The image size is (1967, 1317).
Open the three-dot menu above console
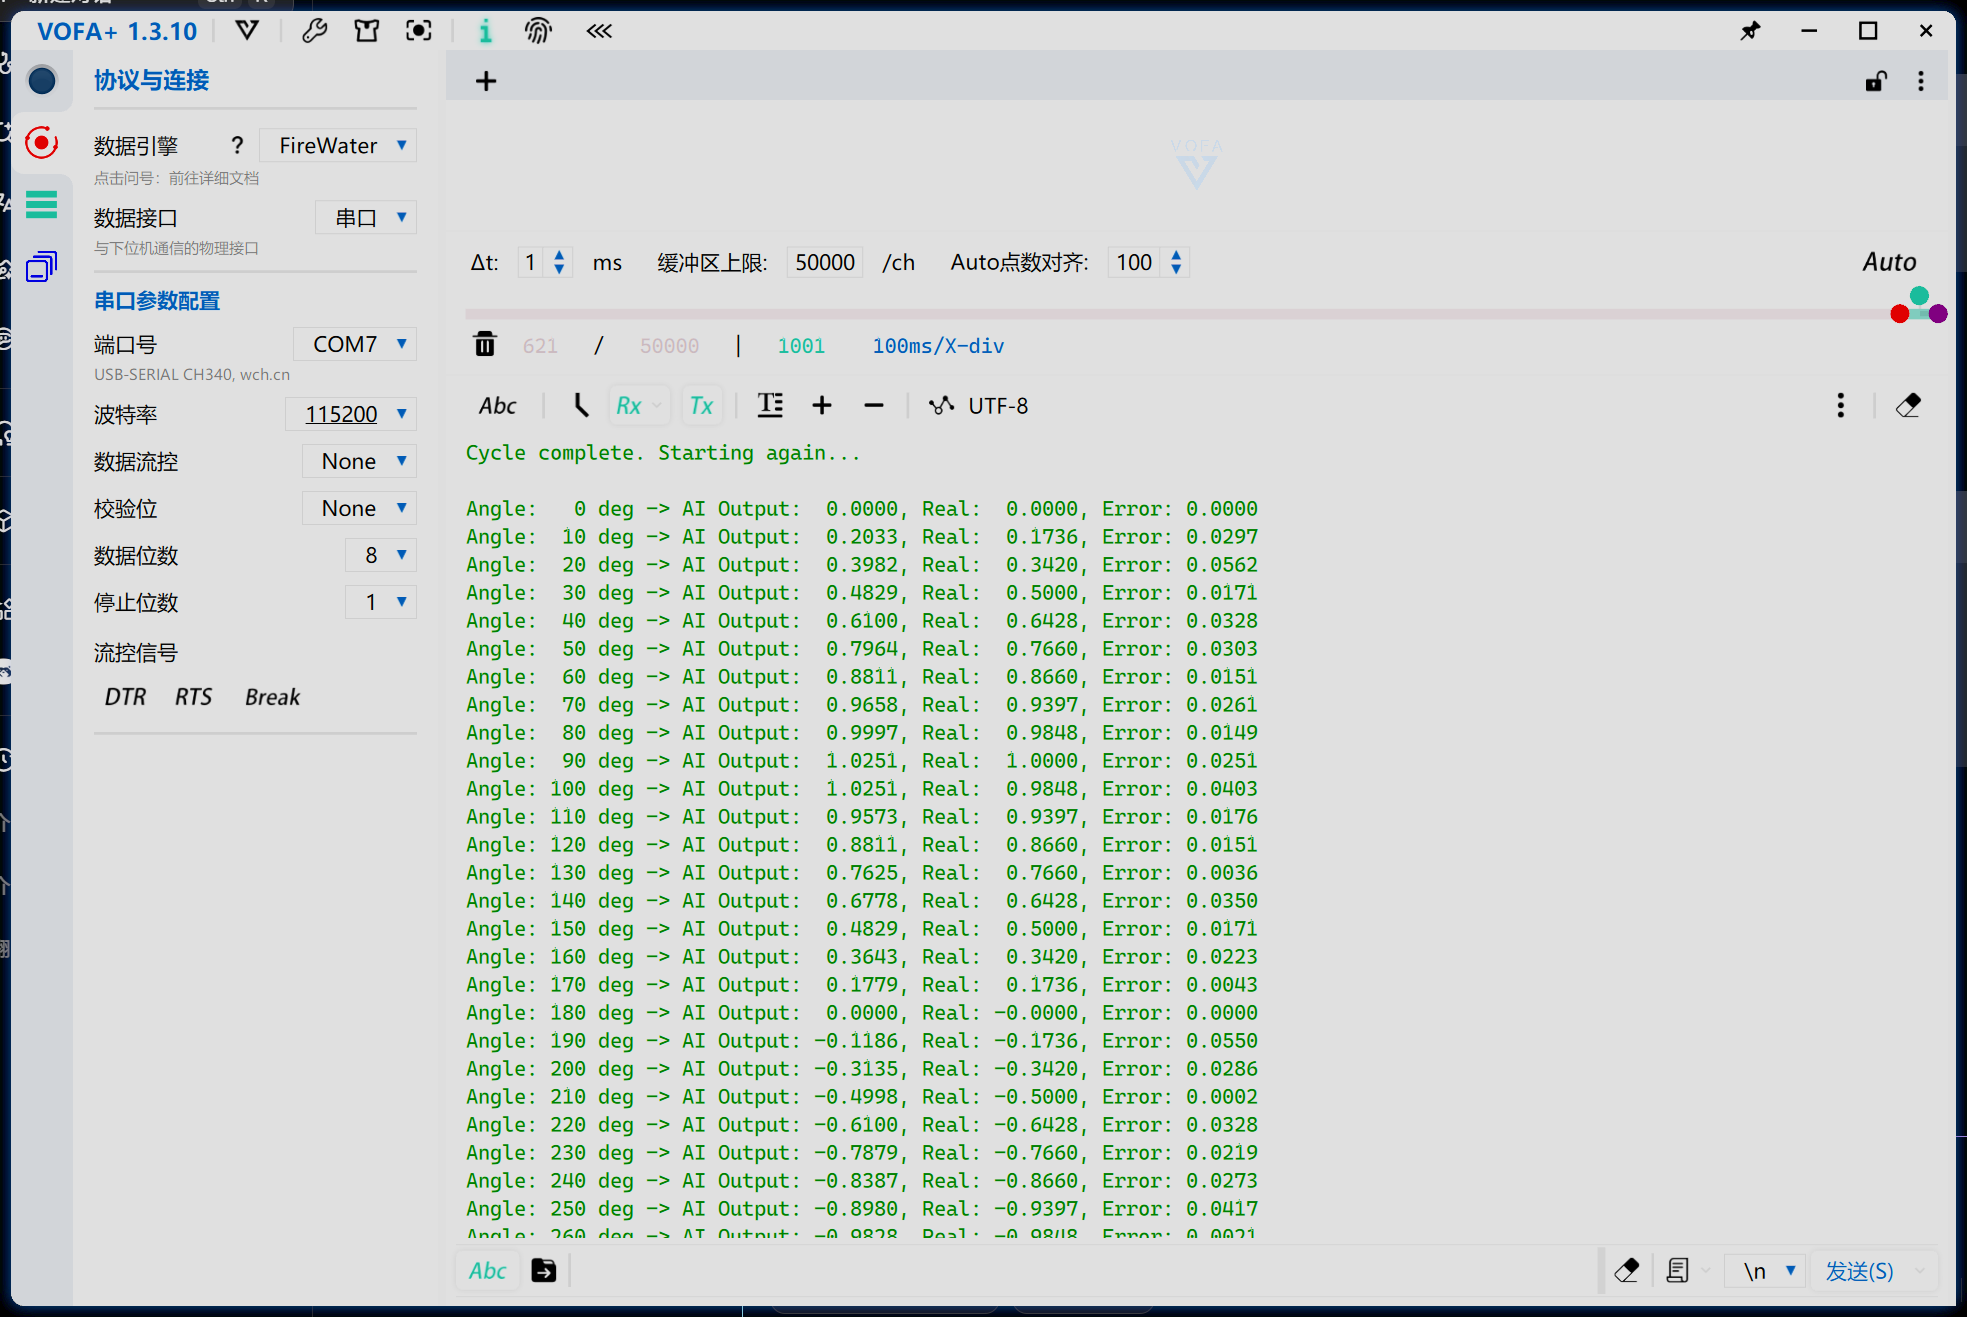coord(1840,405)
